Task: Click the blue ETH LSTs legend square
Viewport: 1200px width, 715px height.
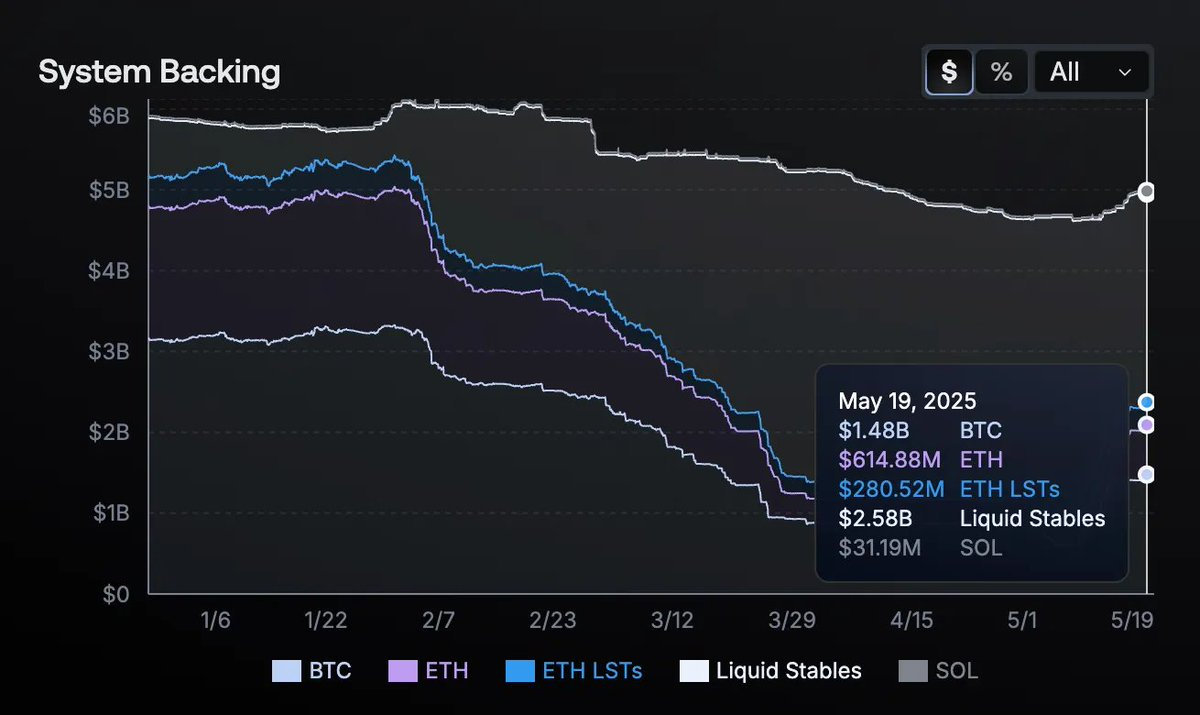Action: (x=521, y=670)
